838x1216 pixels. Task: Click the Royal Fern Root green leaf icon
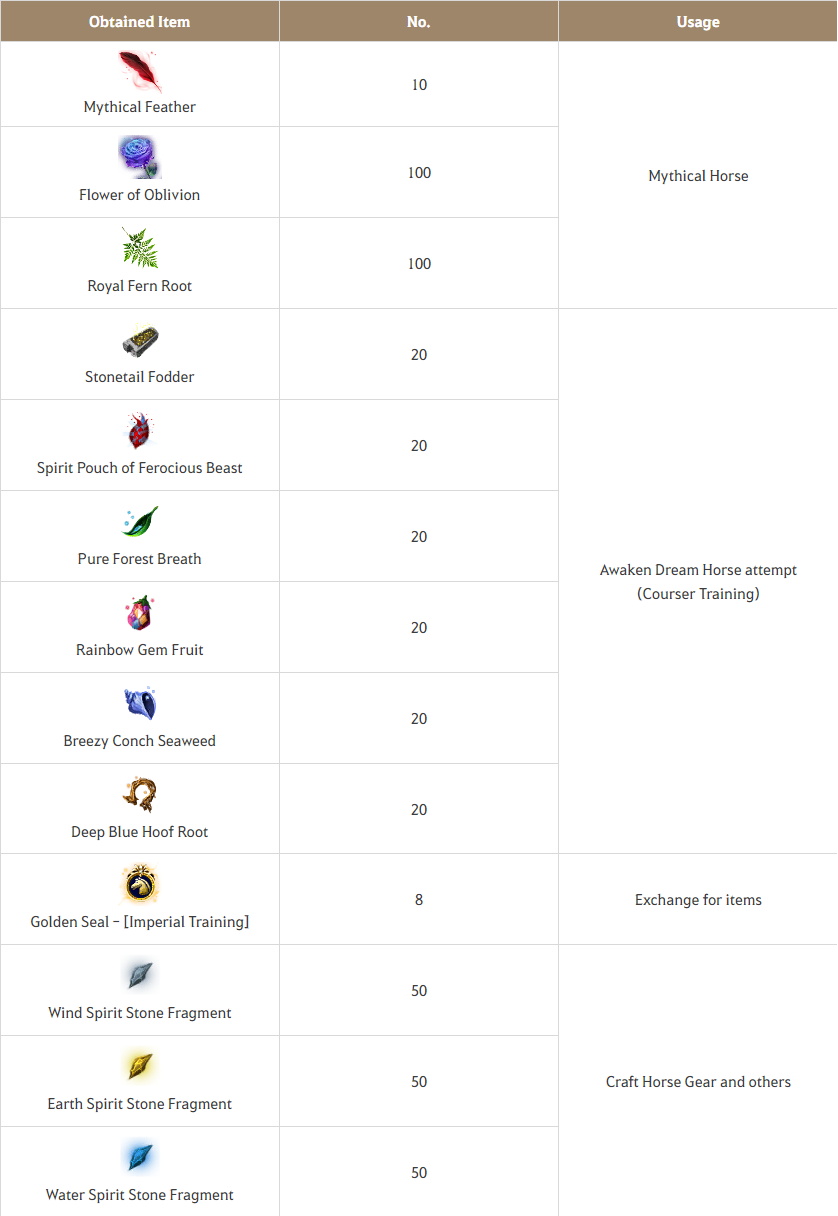point(140,248)
